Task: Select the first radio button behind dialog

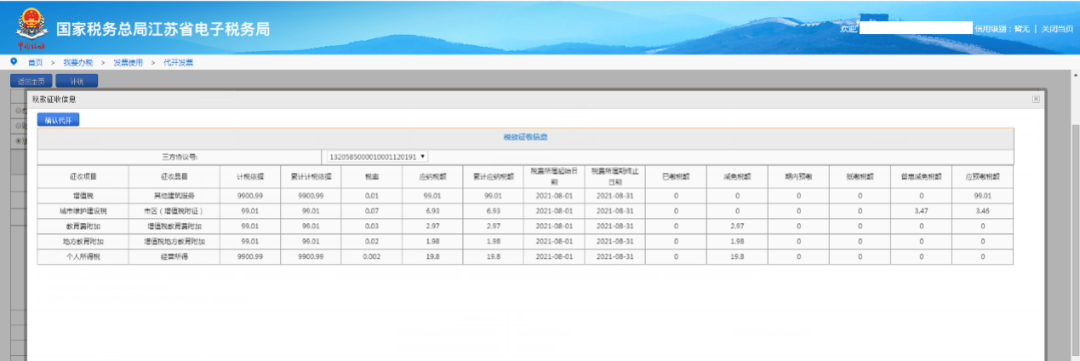Action: click(x=19, y=110)
